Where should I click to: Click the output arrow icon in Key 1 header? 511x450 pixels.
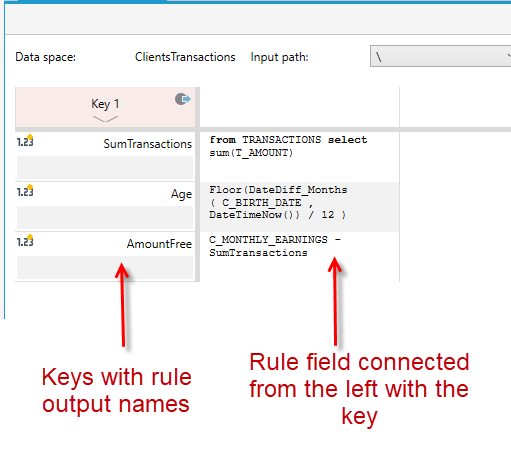183,99
